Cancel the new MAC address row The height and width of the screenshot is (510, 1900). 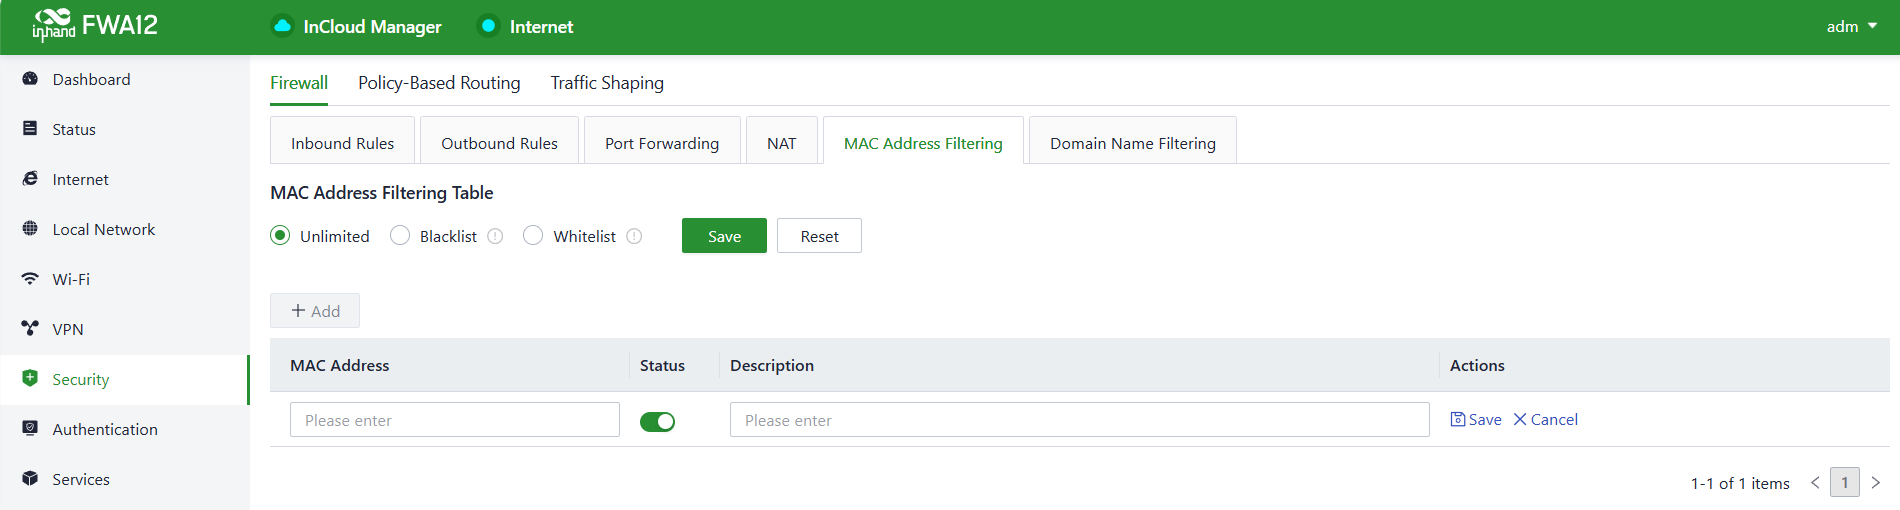click(1545, 420)
